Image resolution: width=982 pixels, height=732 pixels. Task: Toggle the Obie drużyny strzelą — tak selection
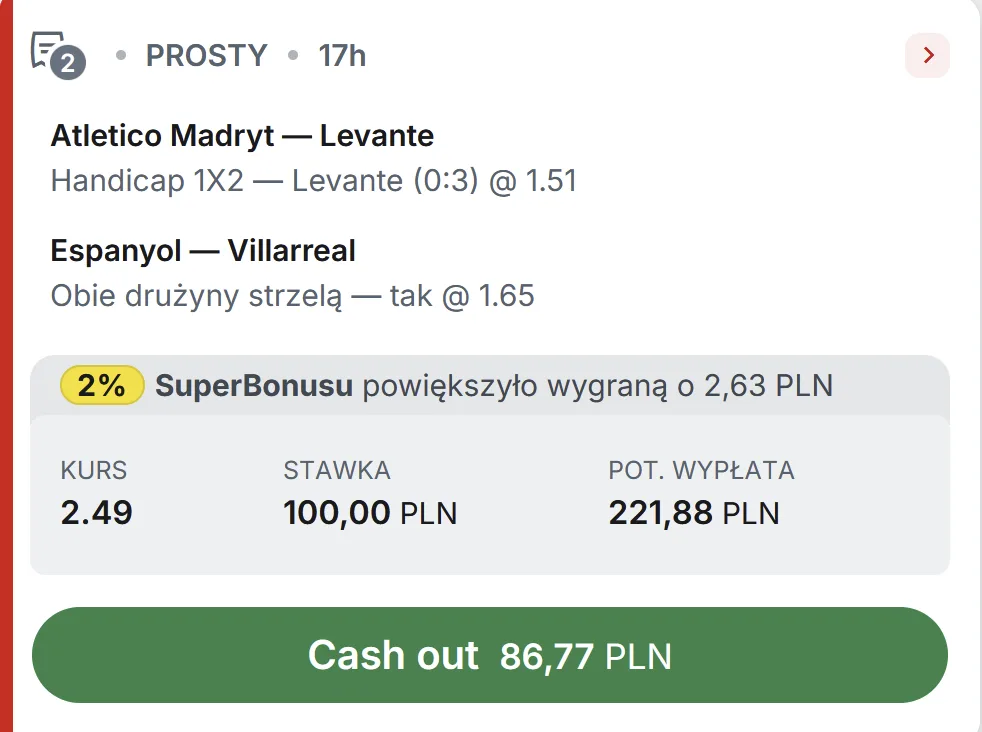(292, 296)
